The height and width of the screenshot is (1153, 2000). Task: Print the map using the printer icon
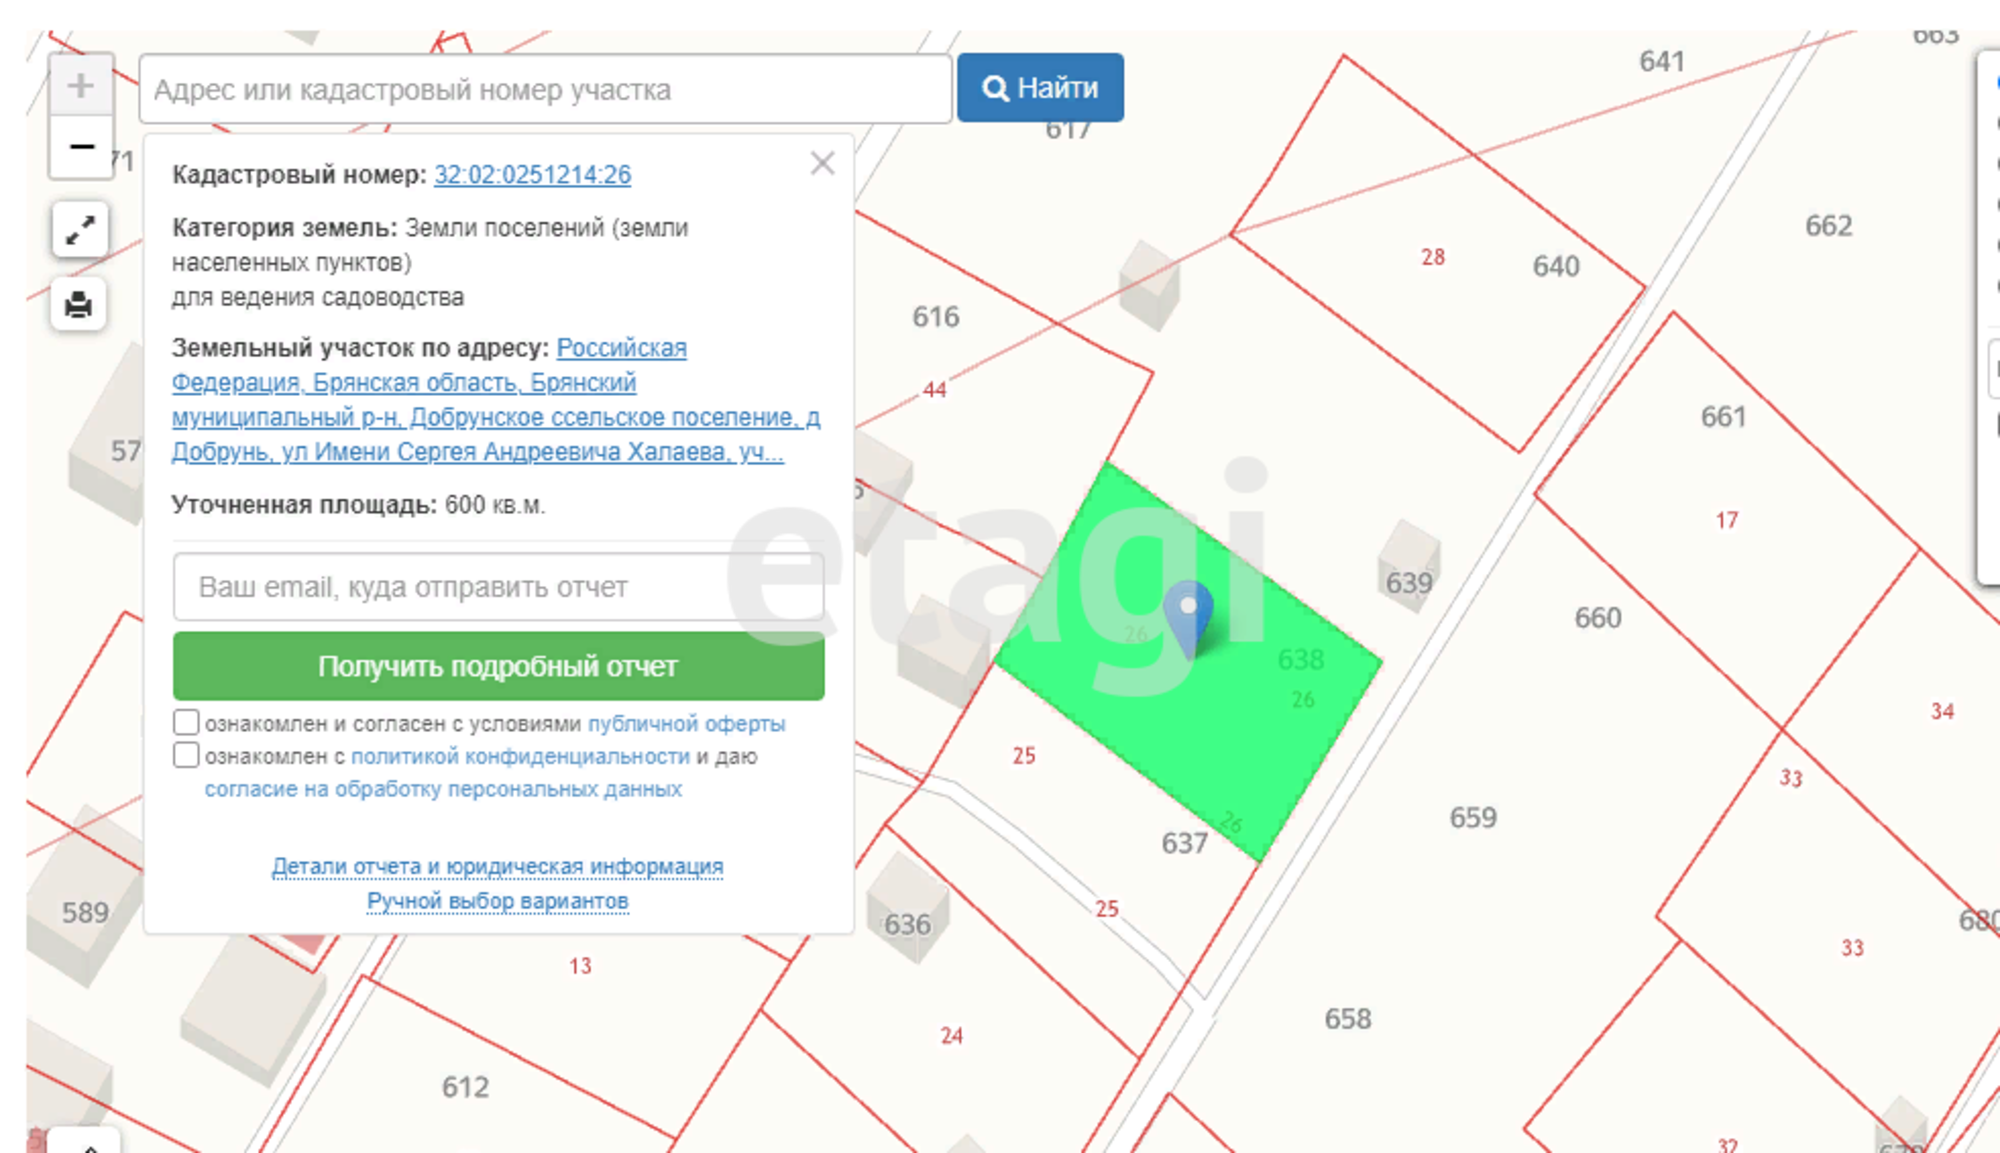coord(79,304)
